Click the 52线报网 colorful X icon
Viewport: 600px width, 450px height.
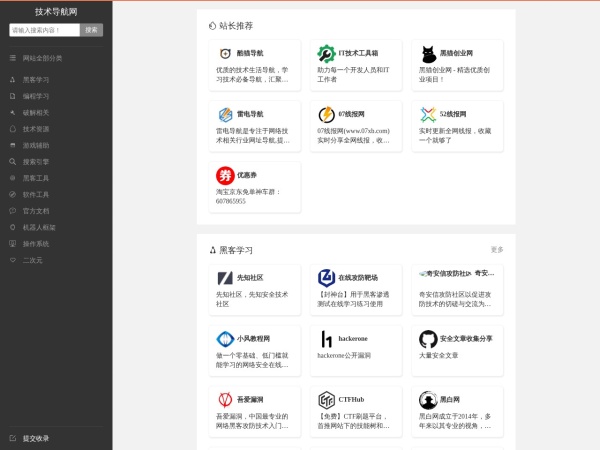tap(428, 114)
